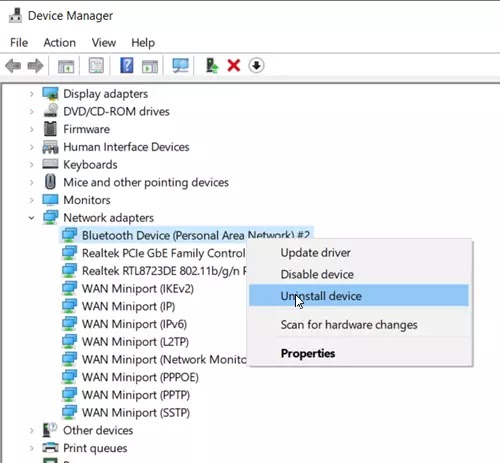The height and width of the screenshot is (463, 500).
Task: Expand the Display adapters category
Action: pos(31,94)
